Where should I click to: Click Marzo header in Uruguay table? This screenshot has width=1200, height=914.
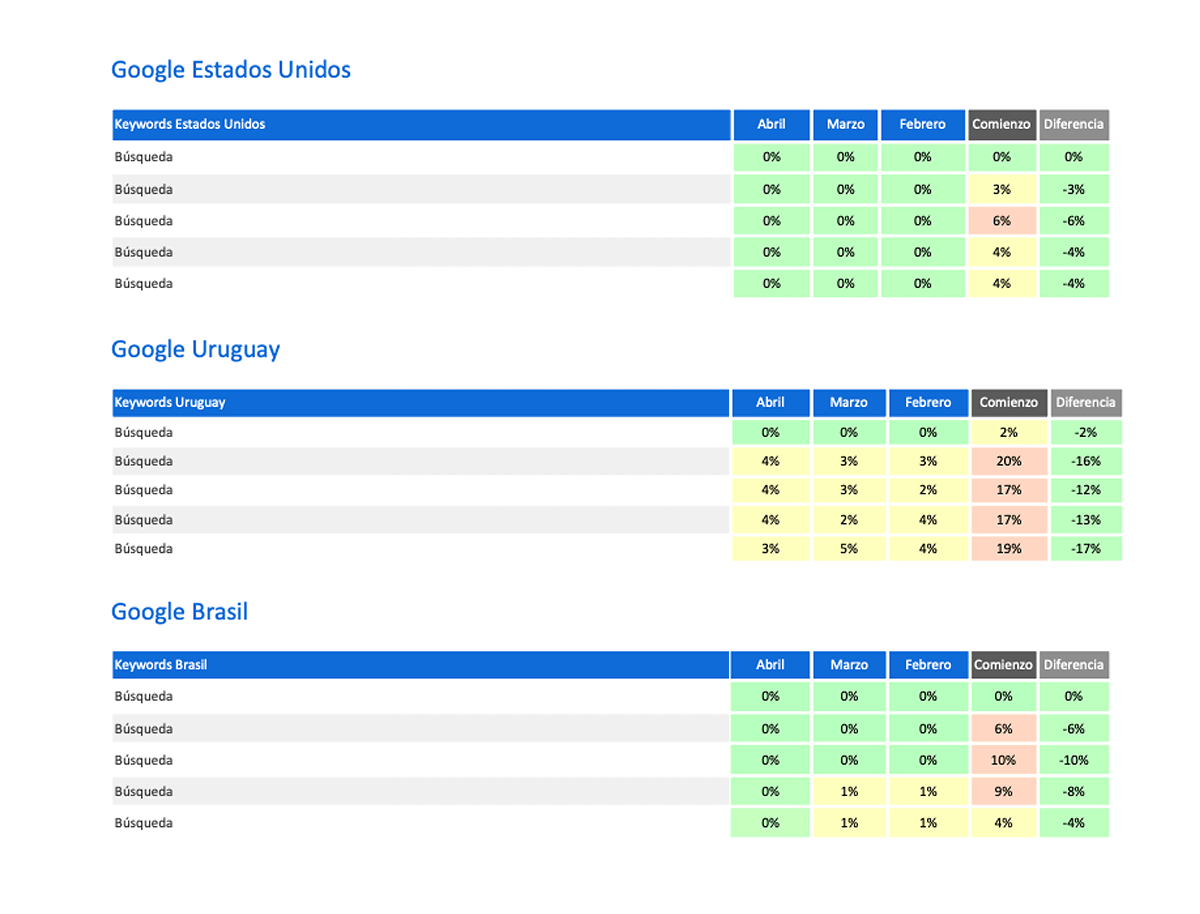click(x=848, y=403)
